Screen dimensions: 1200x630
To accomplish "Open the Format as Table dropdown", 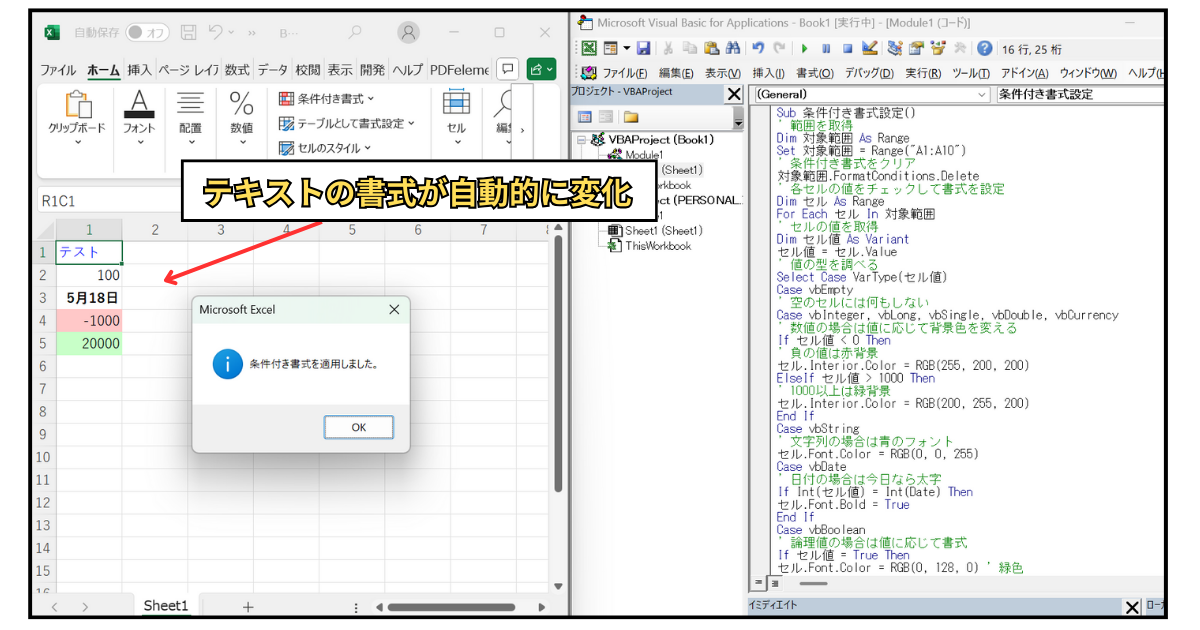I will [x=346, y=123].
